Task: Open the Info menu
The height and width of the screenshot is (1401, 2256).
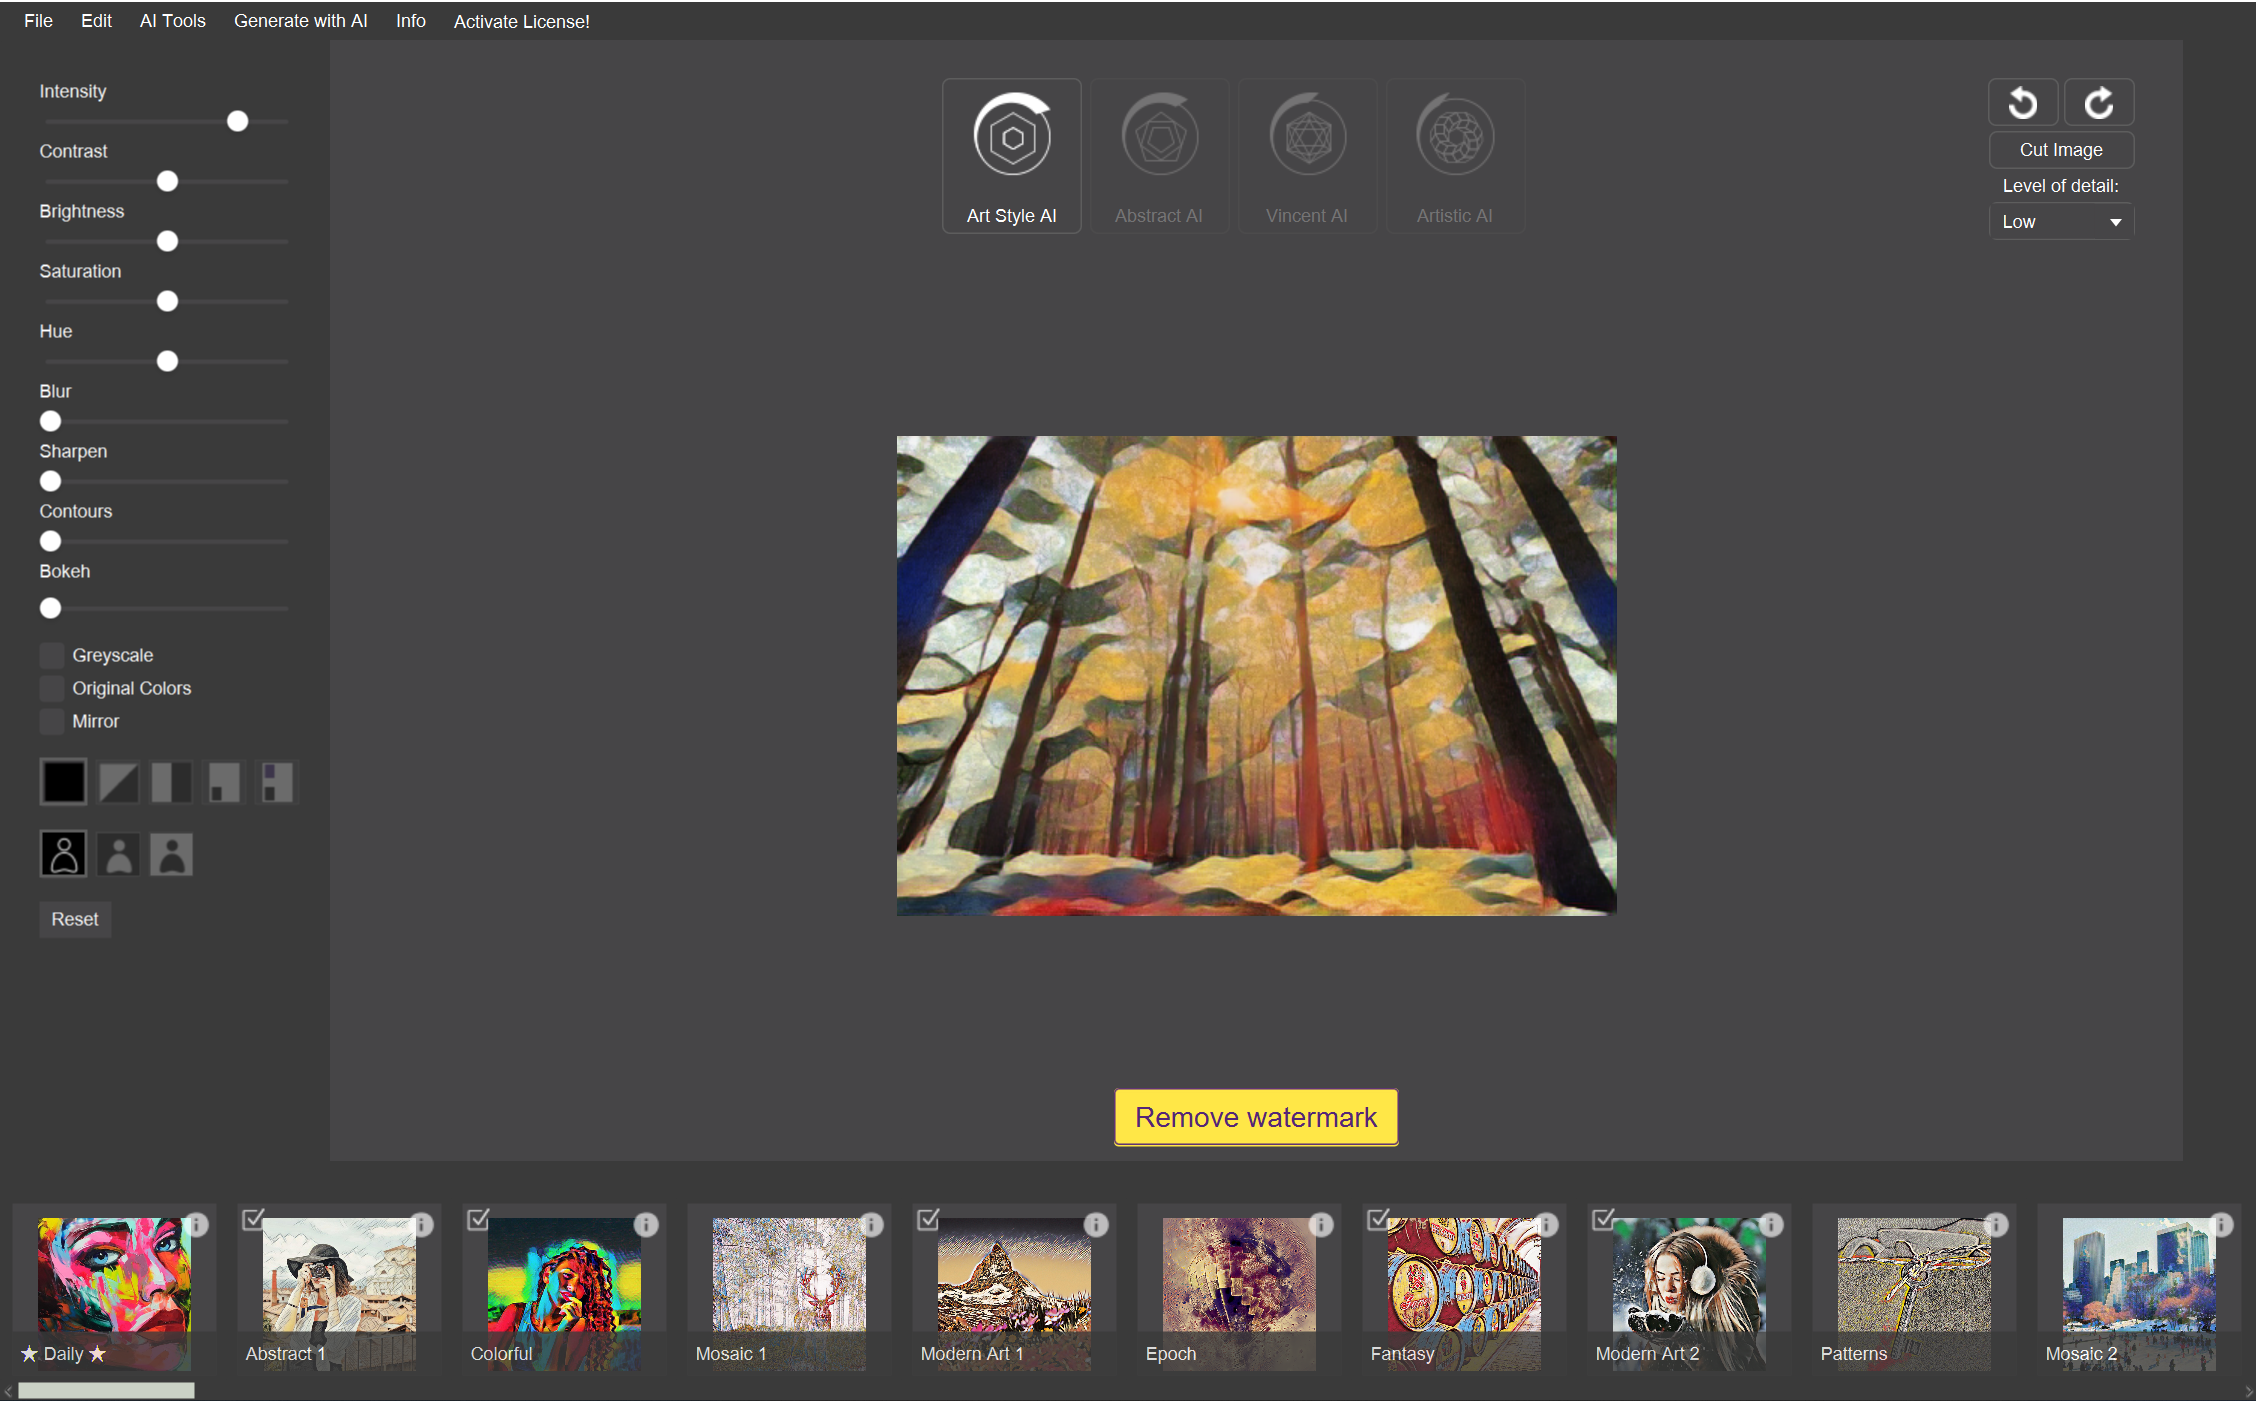Action: (410, 20)
